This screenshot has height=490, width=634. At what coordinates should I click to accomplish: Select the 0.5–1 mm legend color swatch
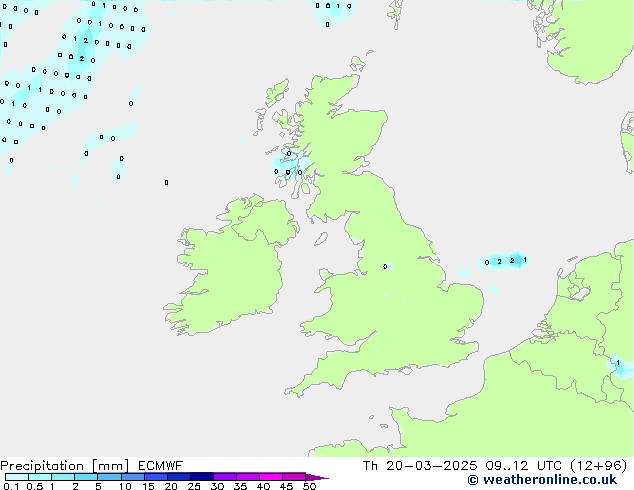(40, 477)
